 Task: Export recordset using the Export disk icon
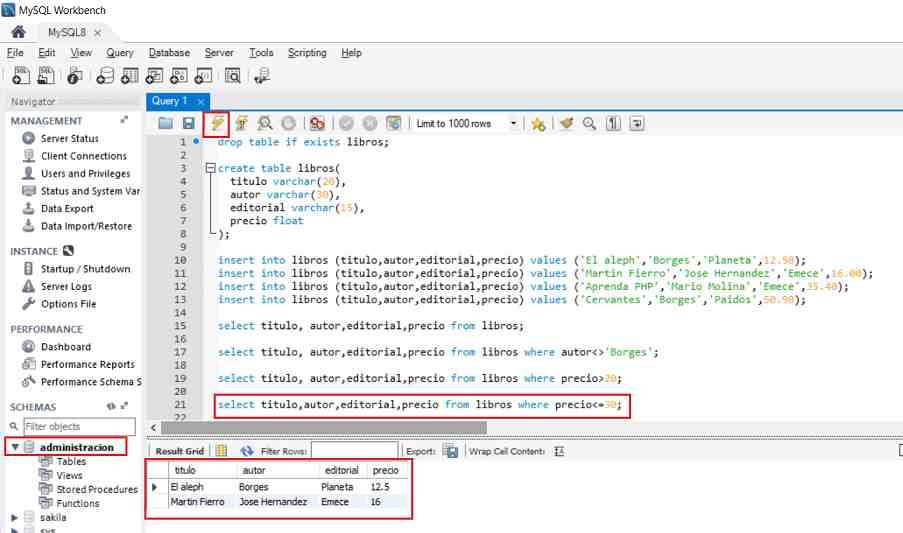click(x=450, y=451)
